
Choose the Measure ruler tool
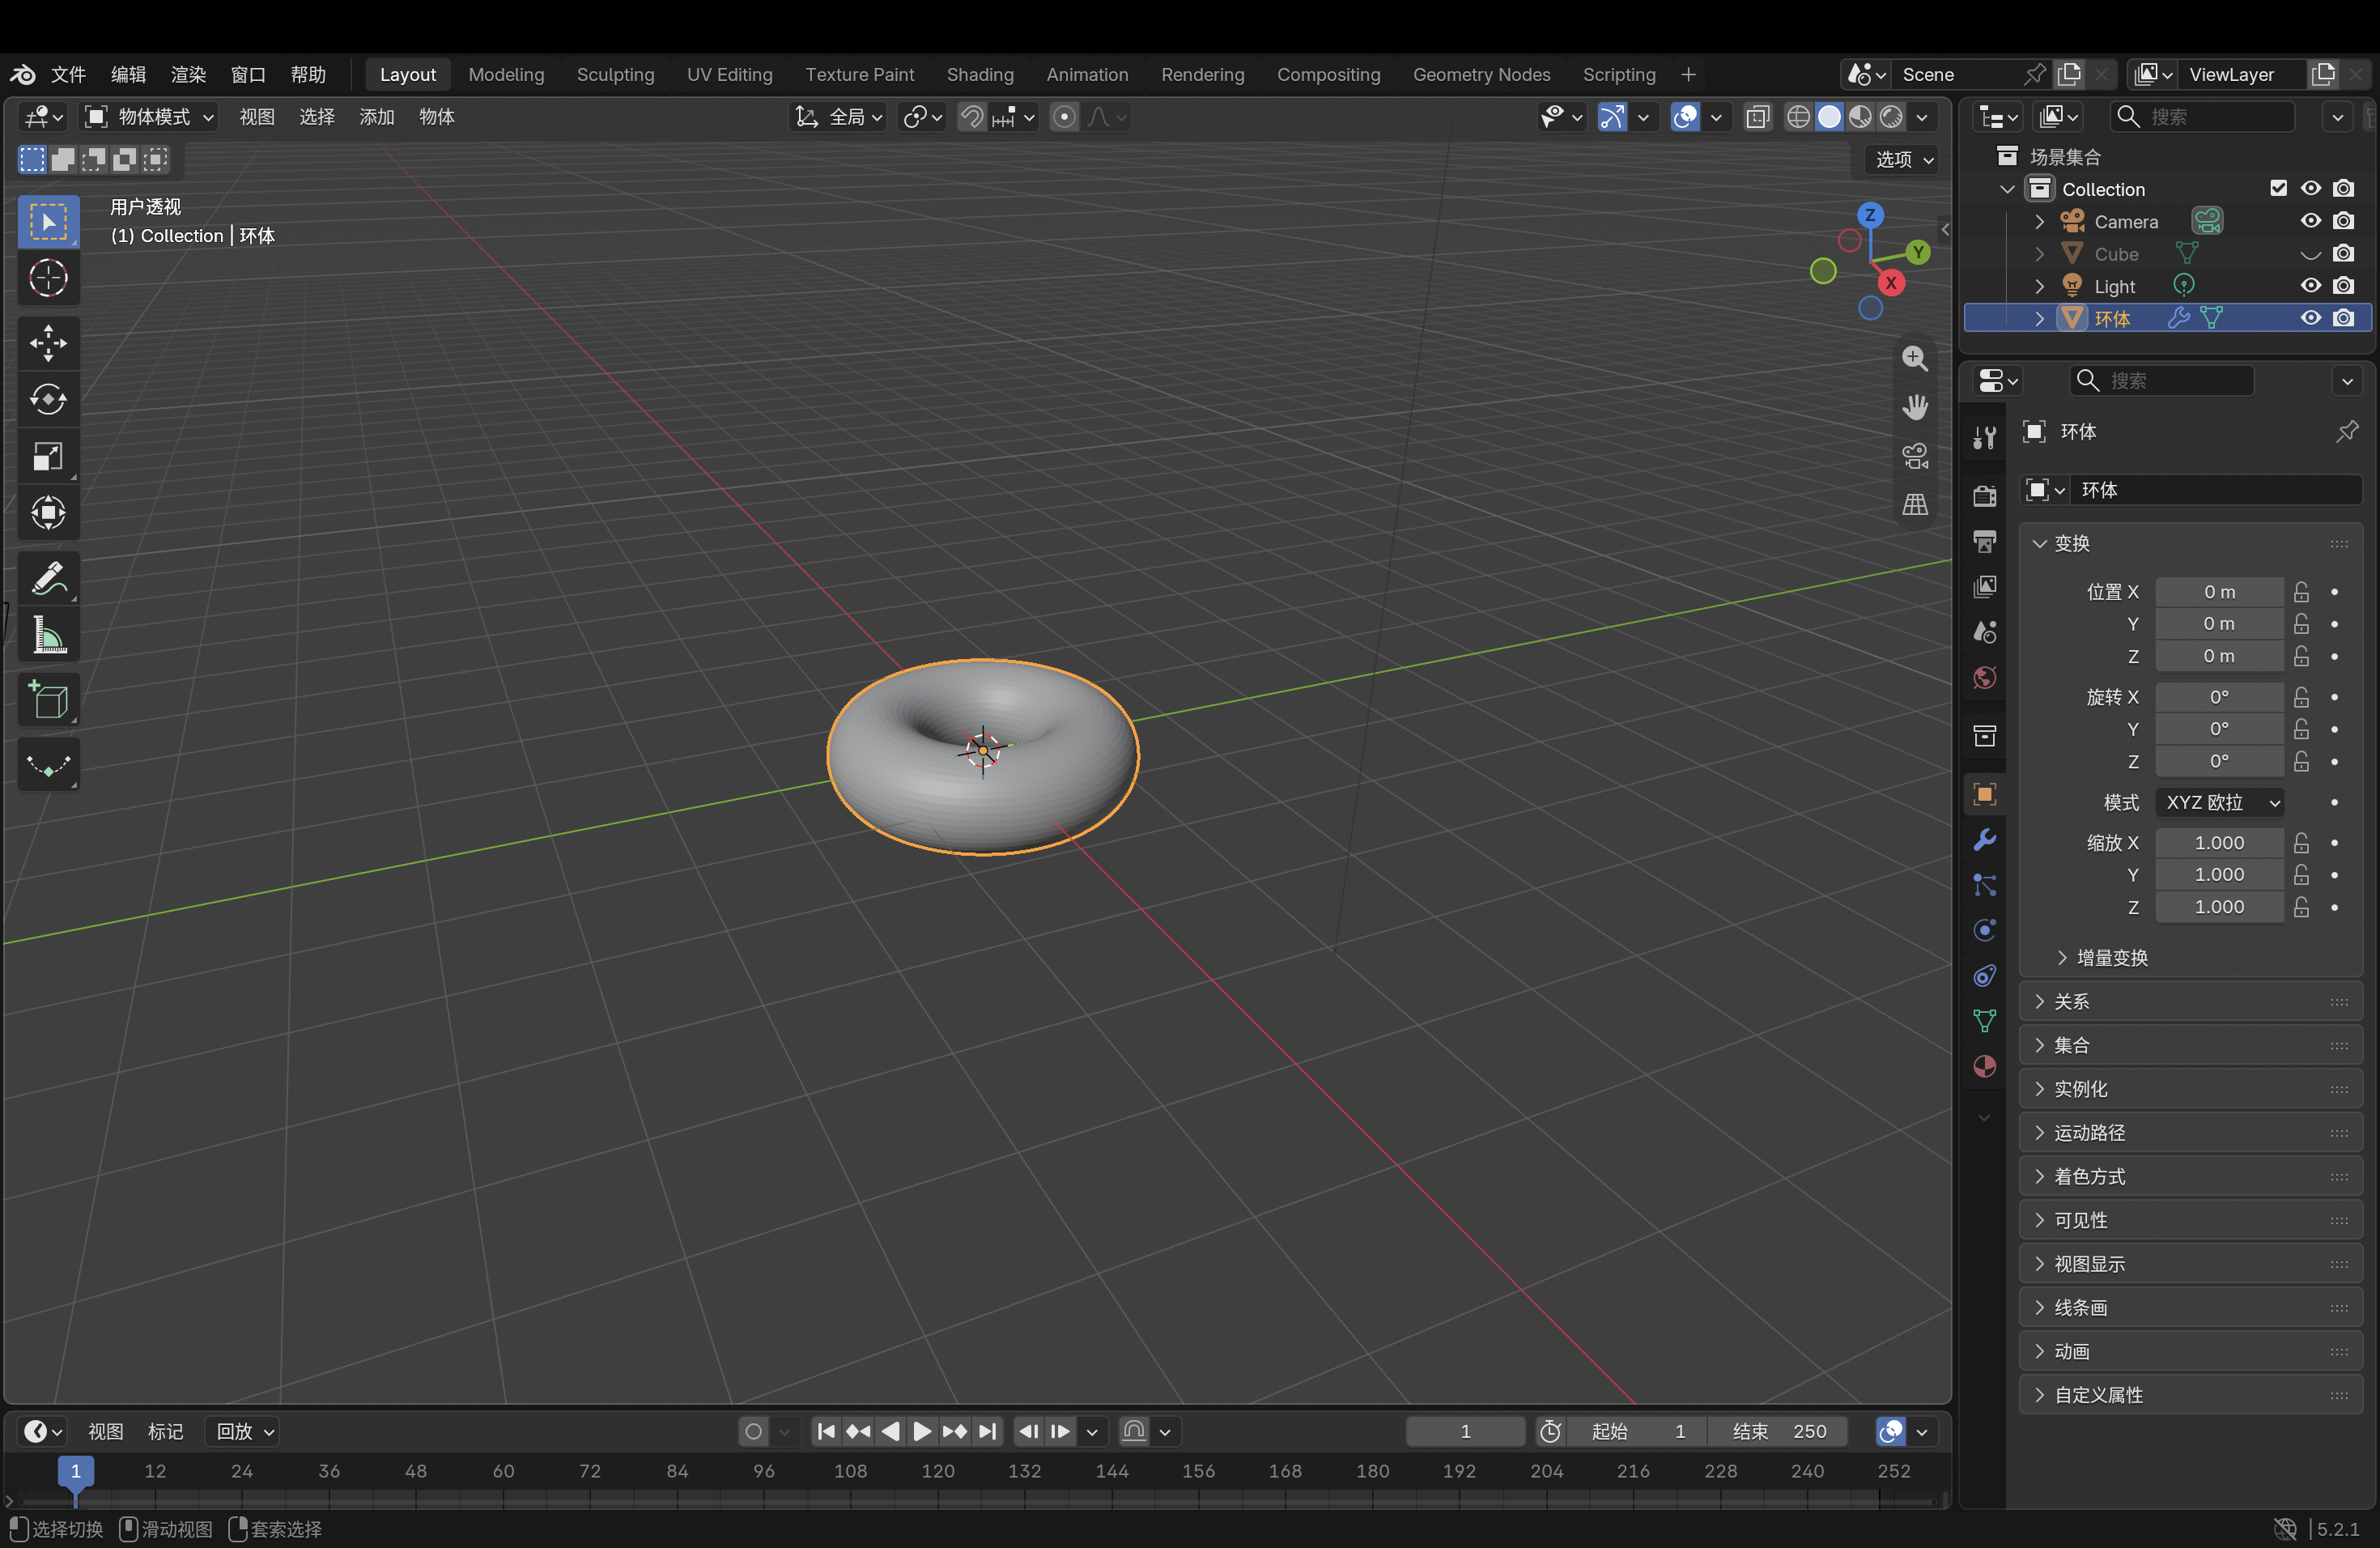coord(48,635)
